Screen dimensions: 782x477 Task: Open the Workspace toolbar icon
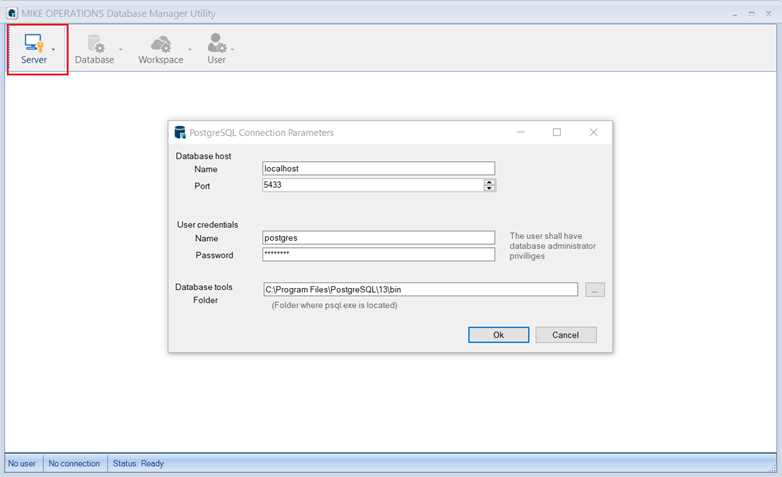(161, 49)
